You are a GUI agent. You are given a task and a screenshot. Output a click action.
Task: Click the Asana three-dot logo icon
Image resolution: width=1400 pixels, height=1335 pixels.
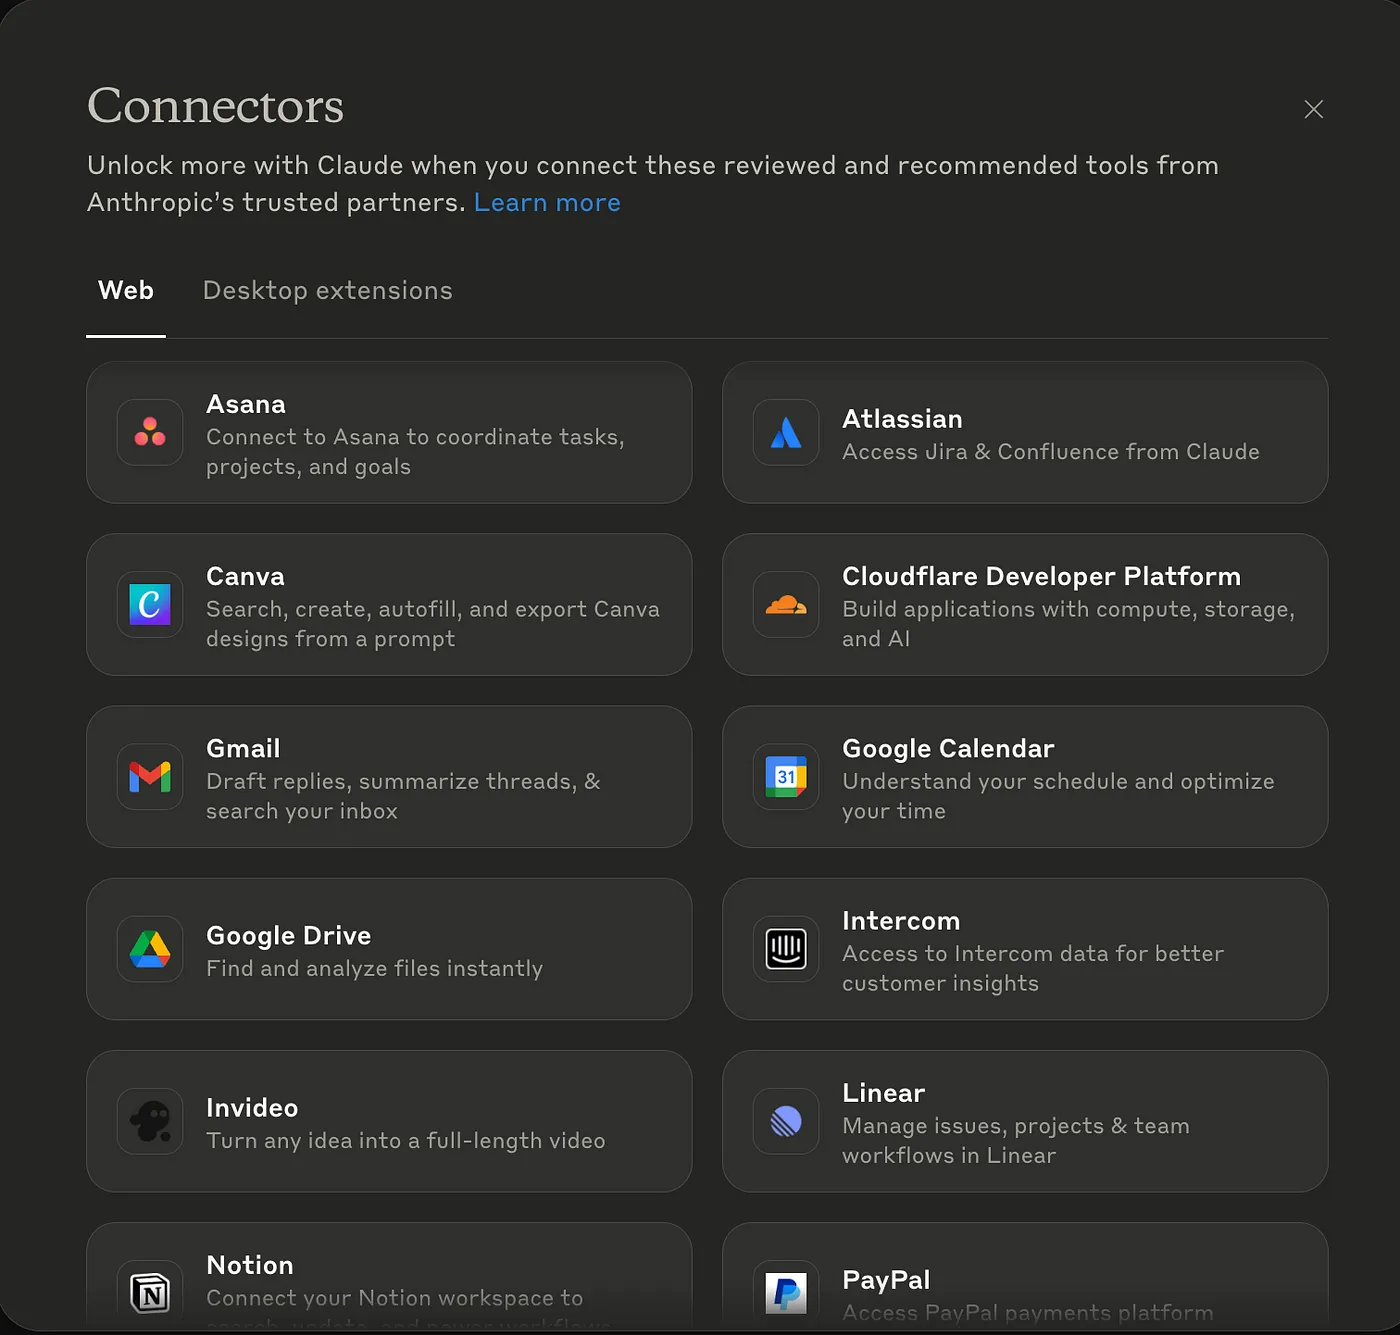click(150, 432)
